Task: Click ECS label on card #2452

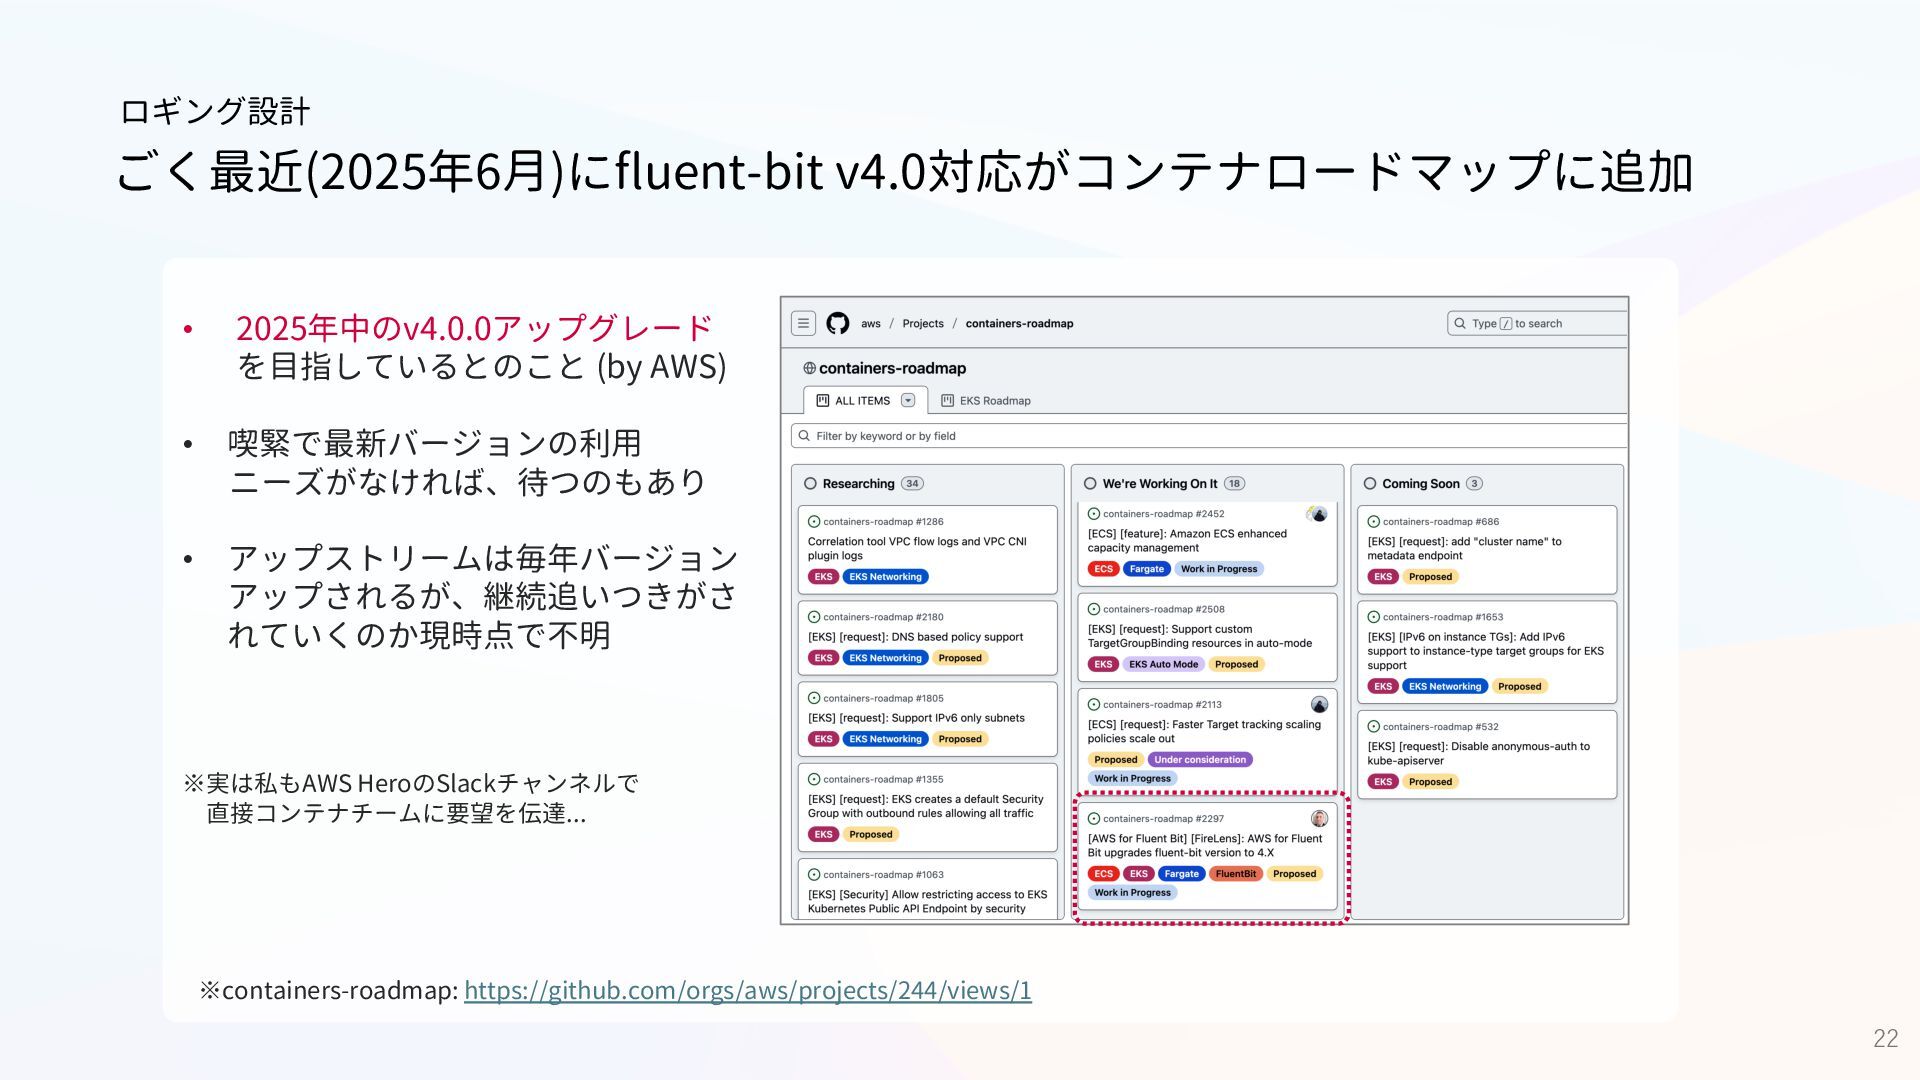Action: tap(1103, 569)
